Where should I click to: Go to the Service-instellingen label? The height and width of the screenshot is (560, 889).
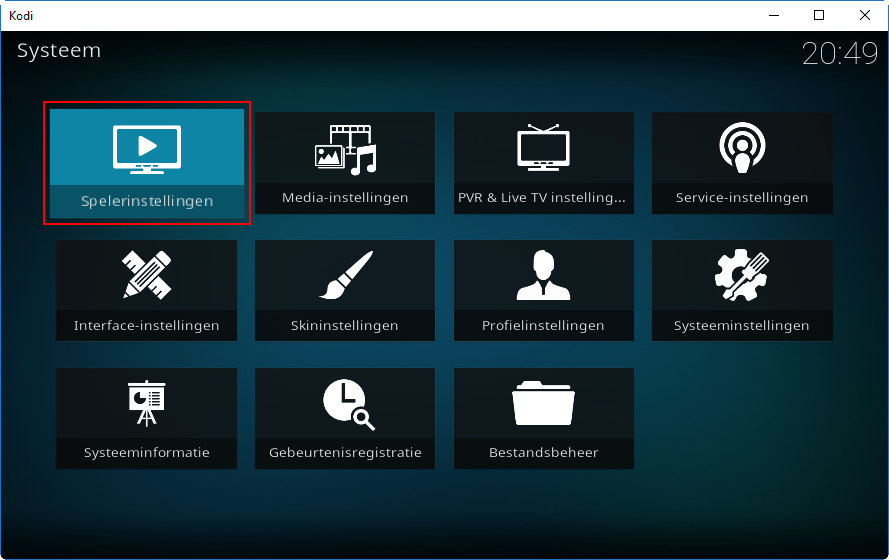(742, 197)
